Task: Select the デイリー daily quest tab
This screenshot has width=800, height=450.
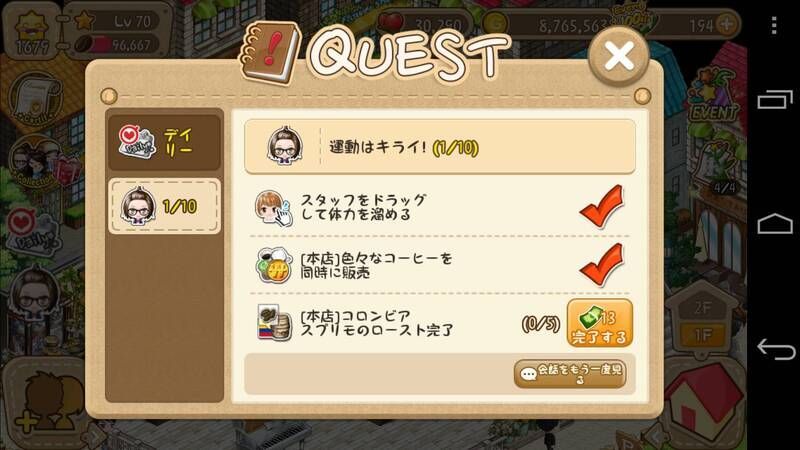Action: [x=164, y=142]
